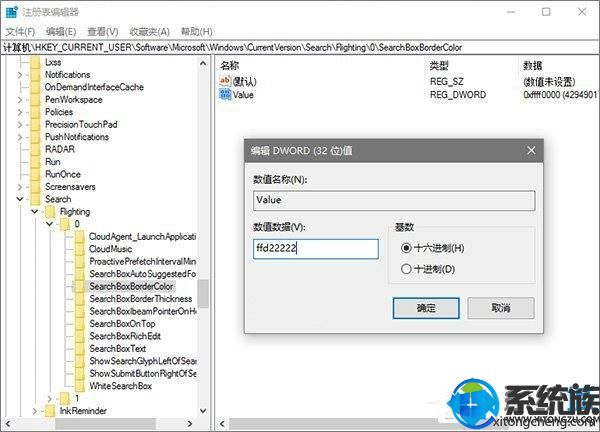
Task: Click the Run folder icon
Action: point(36,162)
